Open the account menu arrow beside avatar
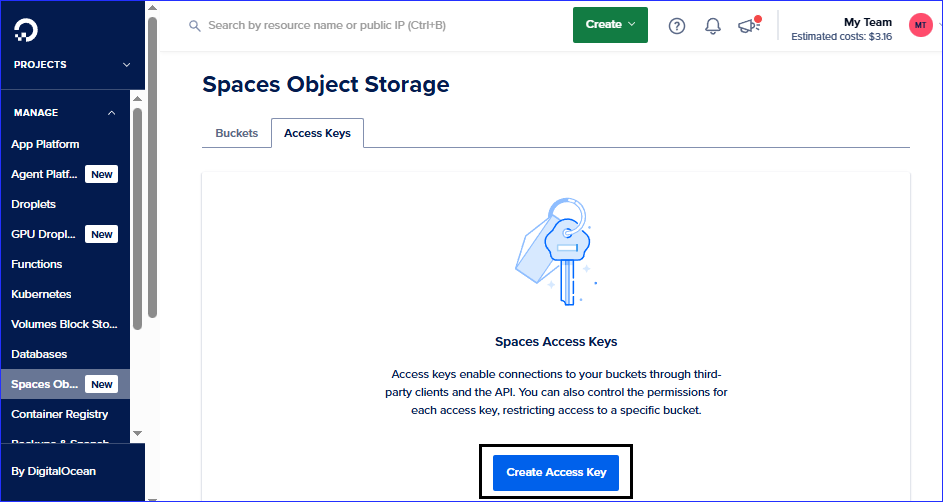Image resolution: width=943 pixels, height=502 pixels. click(x=939, y=25)
